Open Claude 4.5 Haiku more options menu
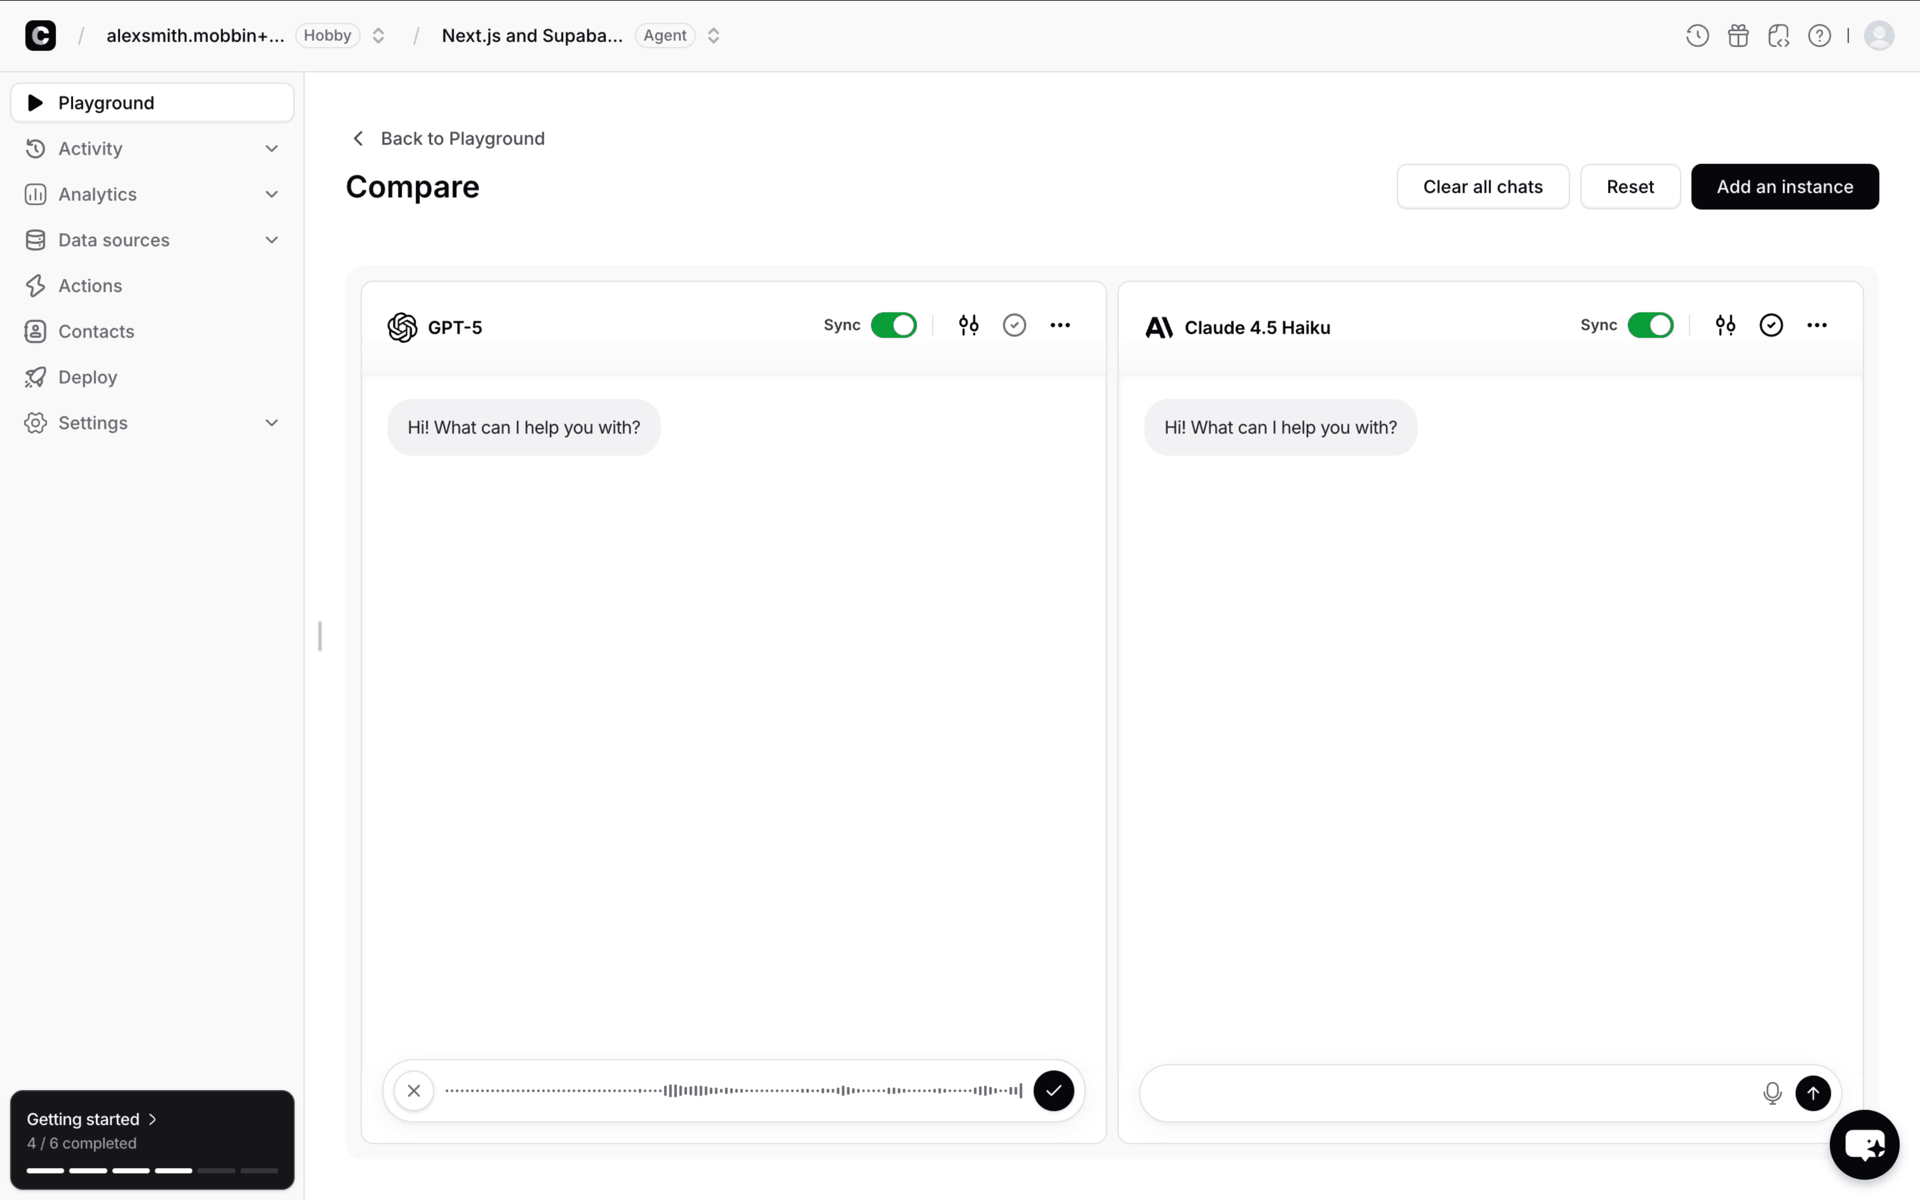1920x1200 pixels. pos(1817,325)
